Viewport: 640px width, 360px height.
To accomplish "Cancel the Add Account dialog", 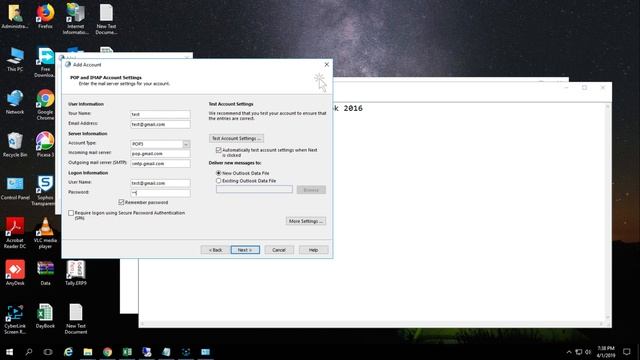I will coord(279,250).
